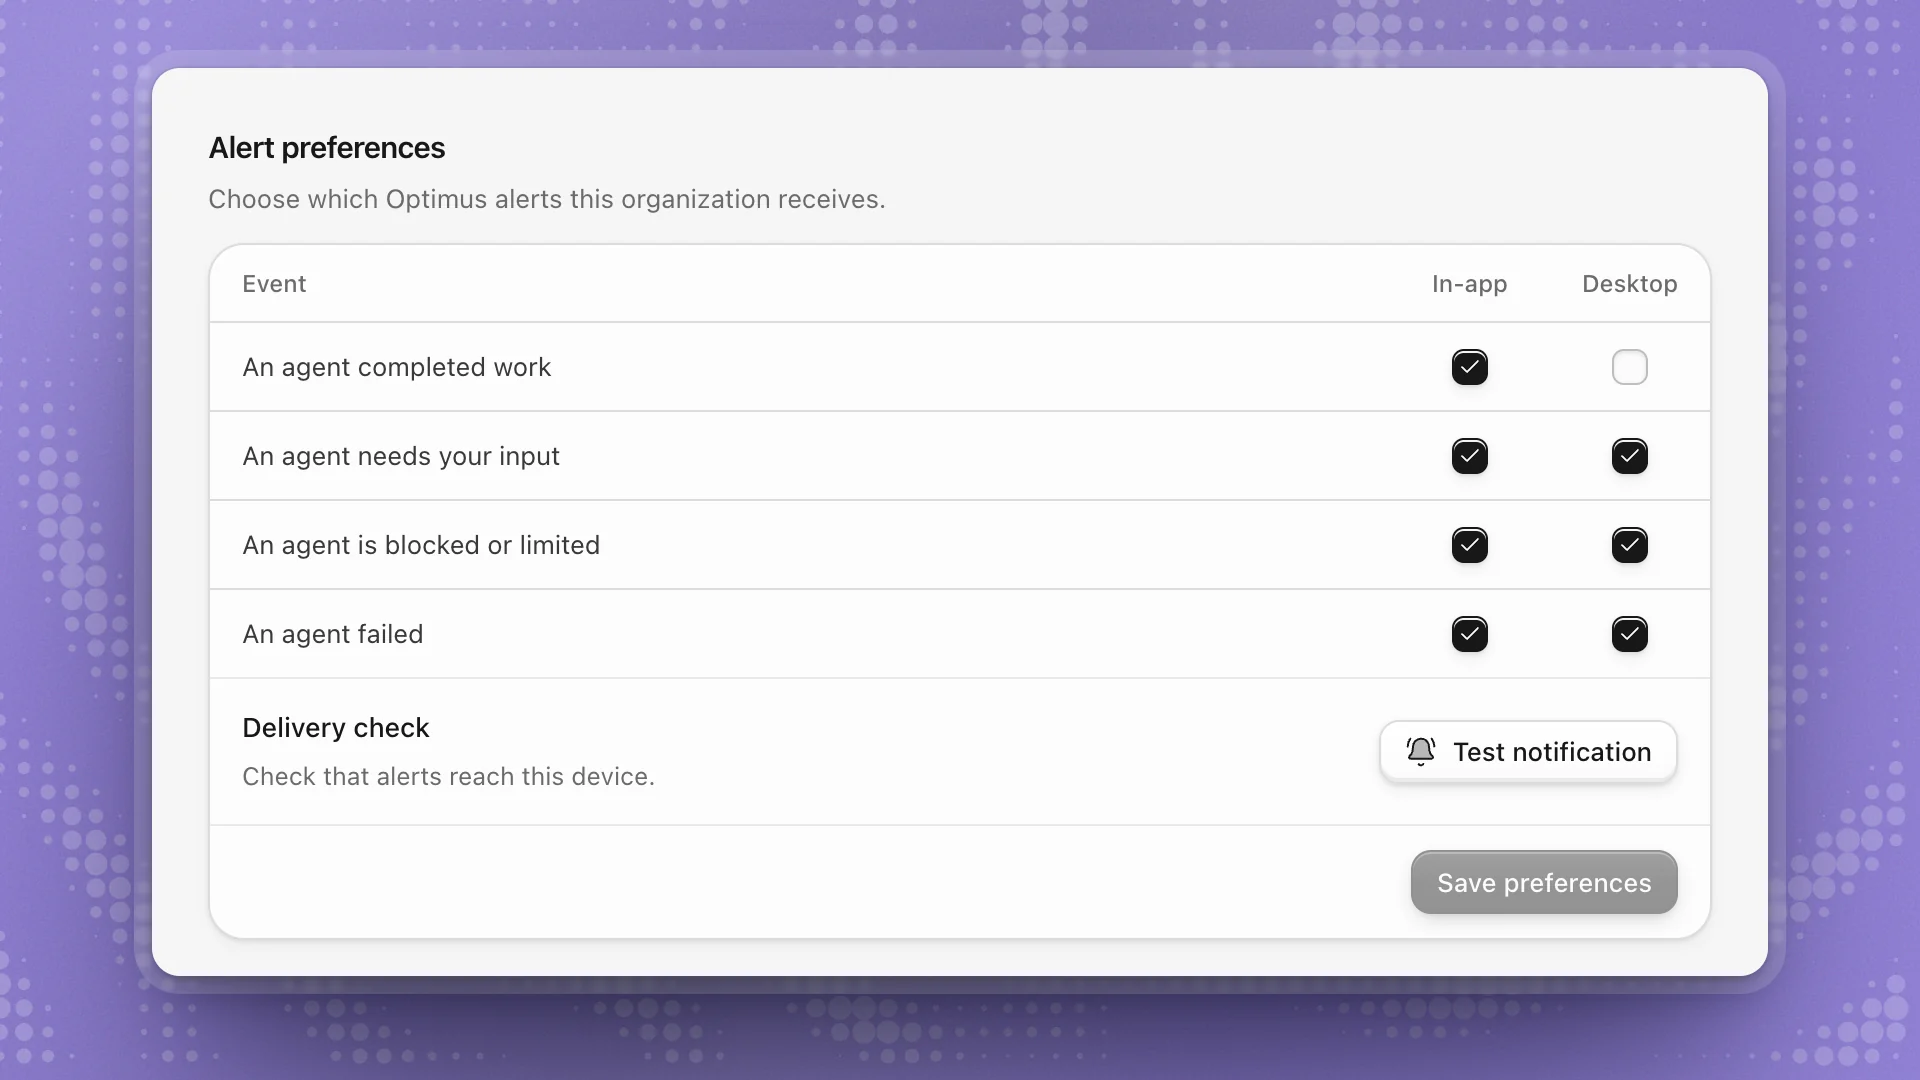Select the 'An agent completed work' label
1920x1080 pixels.
point(396,367)
